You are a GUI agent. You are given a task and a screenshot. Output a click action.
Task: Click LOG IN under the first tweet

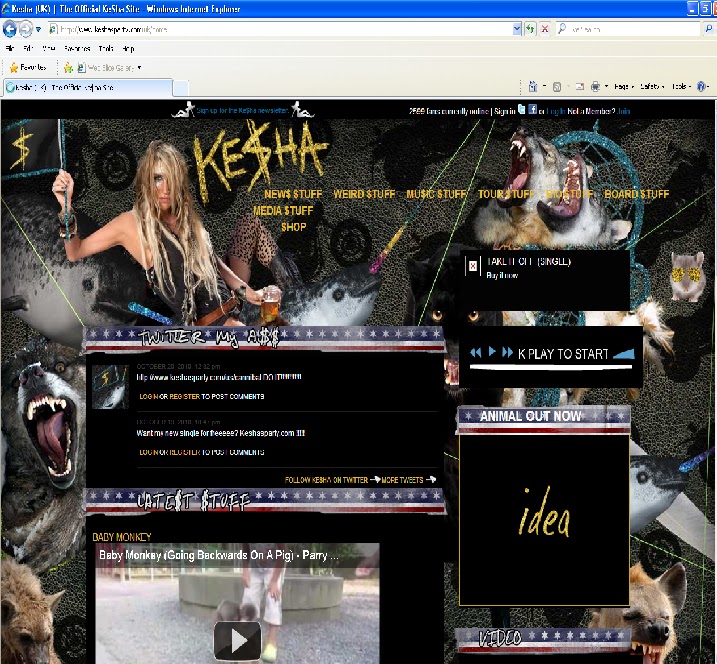point(149,396)
